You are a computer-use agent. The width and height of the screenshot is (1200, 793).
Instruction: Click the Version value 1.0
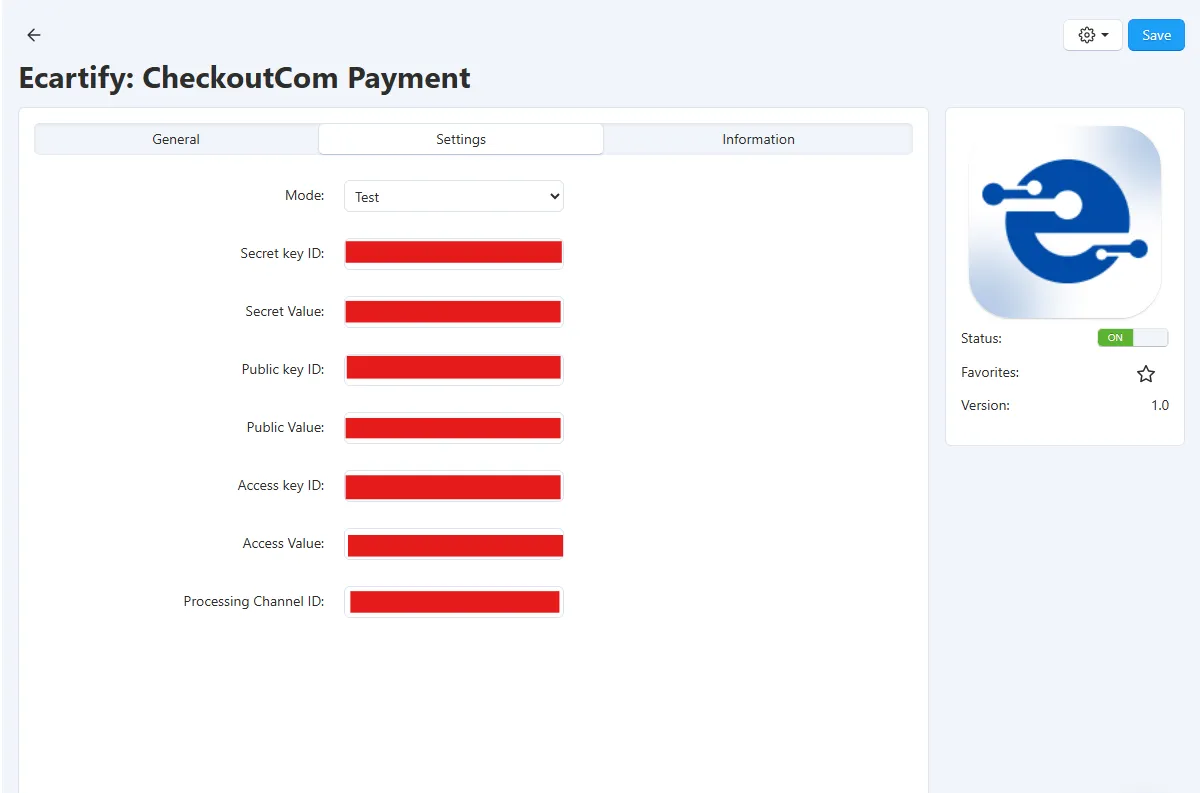click(x=1159, y=405)
